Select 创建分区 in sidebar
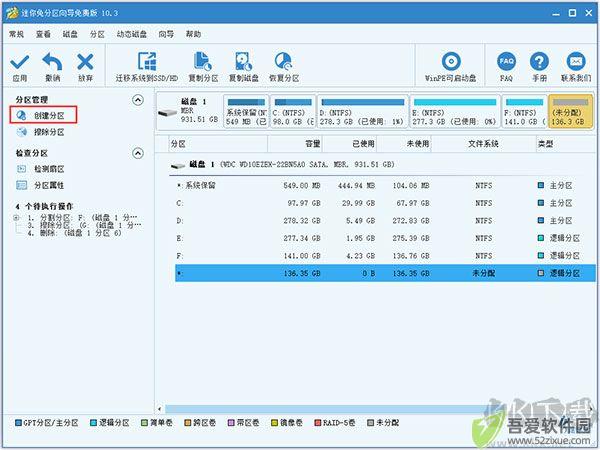 pos(43,115)
